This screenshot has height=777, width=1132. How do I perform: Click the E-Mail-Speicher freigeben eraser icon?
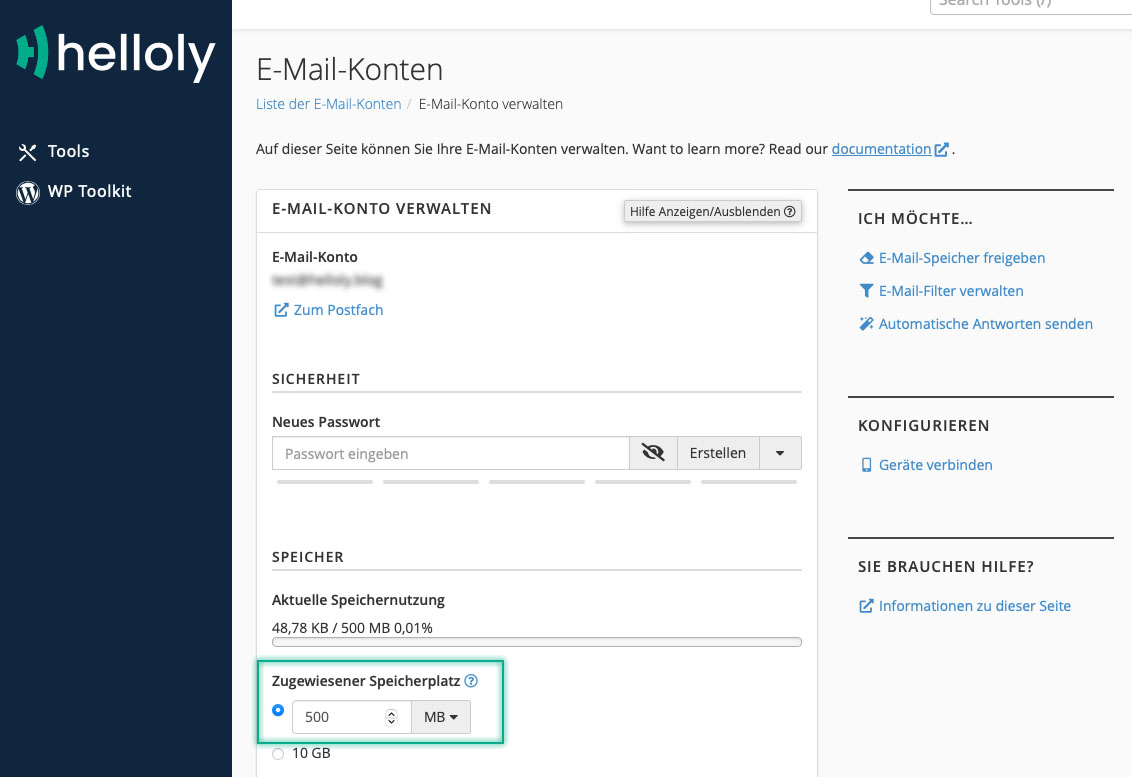point(866,258)
